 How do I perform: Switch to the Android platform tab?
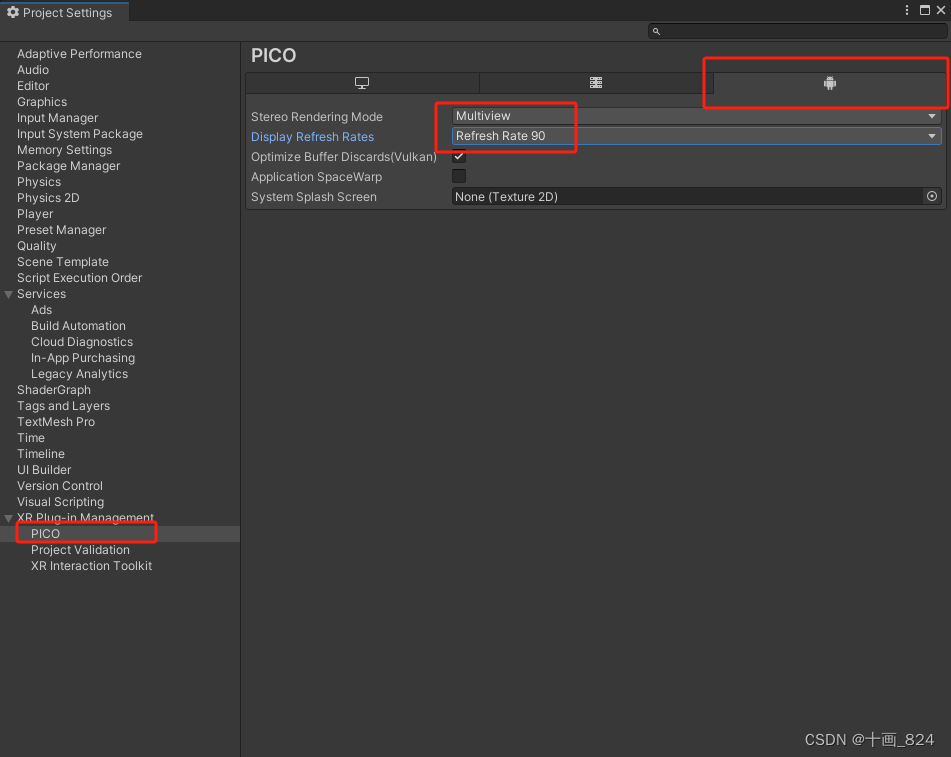(830, 83)
